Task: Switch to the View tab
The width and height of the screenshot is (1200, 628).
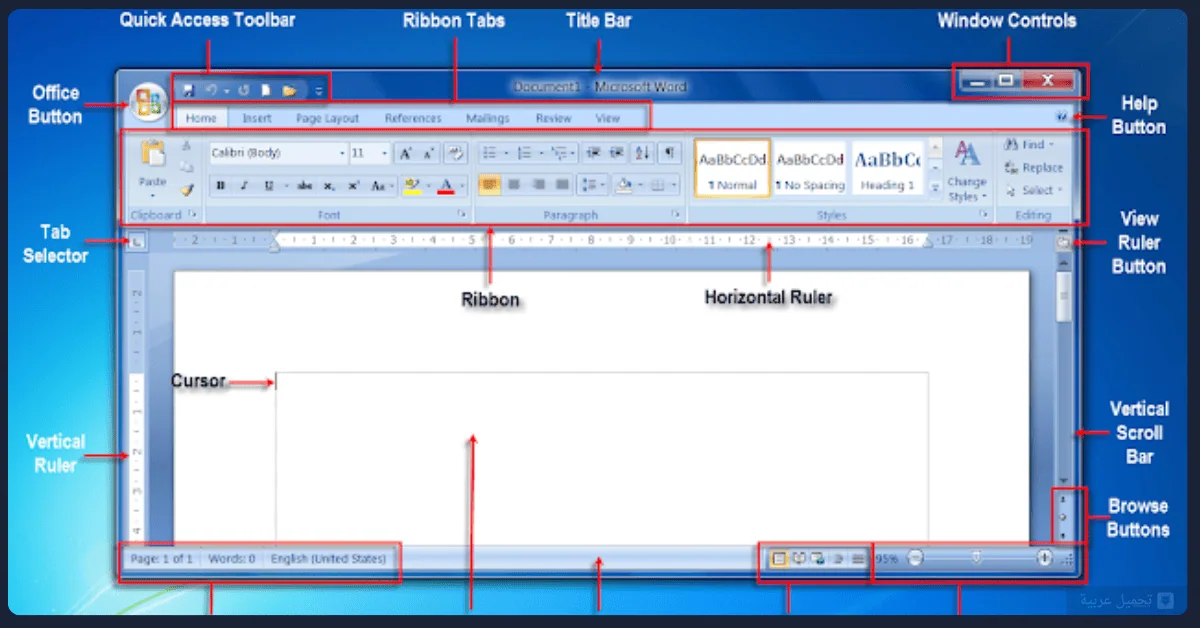Action: coord(608,118)
